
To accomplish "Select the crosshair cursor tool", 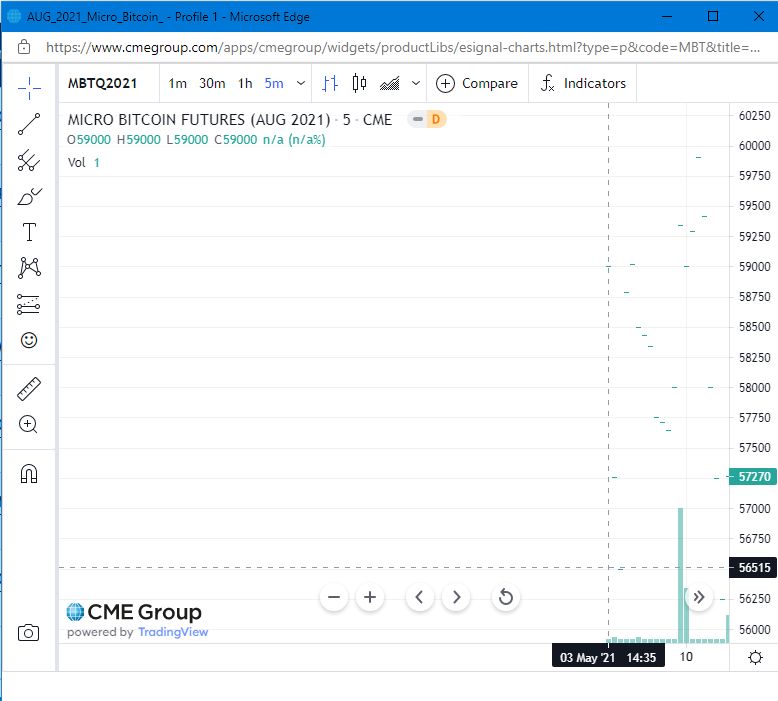I will point(29,88).
